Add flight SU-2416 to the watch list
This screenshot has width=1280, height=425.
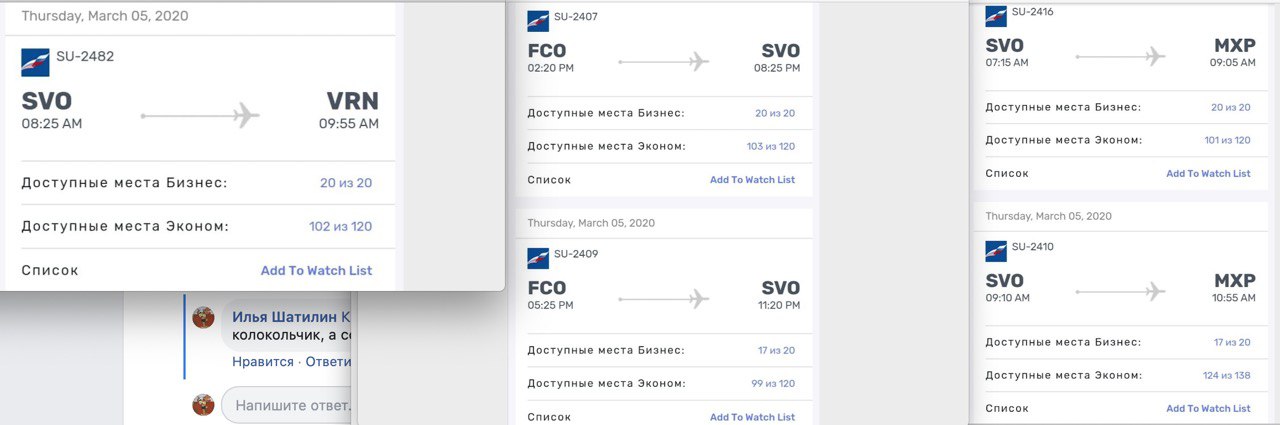(1208, 174)
